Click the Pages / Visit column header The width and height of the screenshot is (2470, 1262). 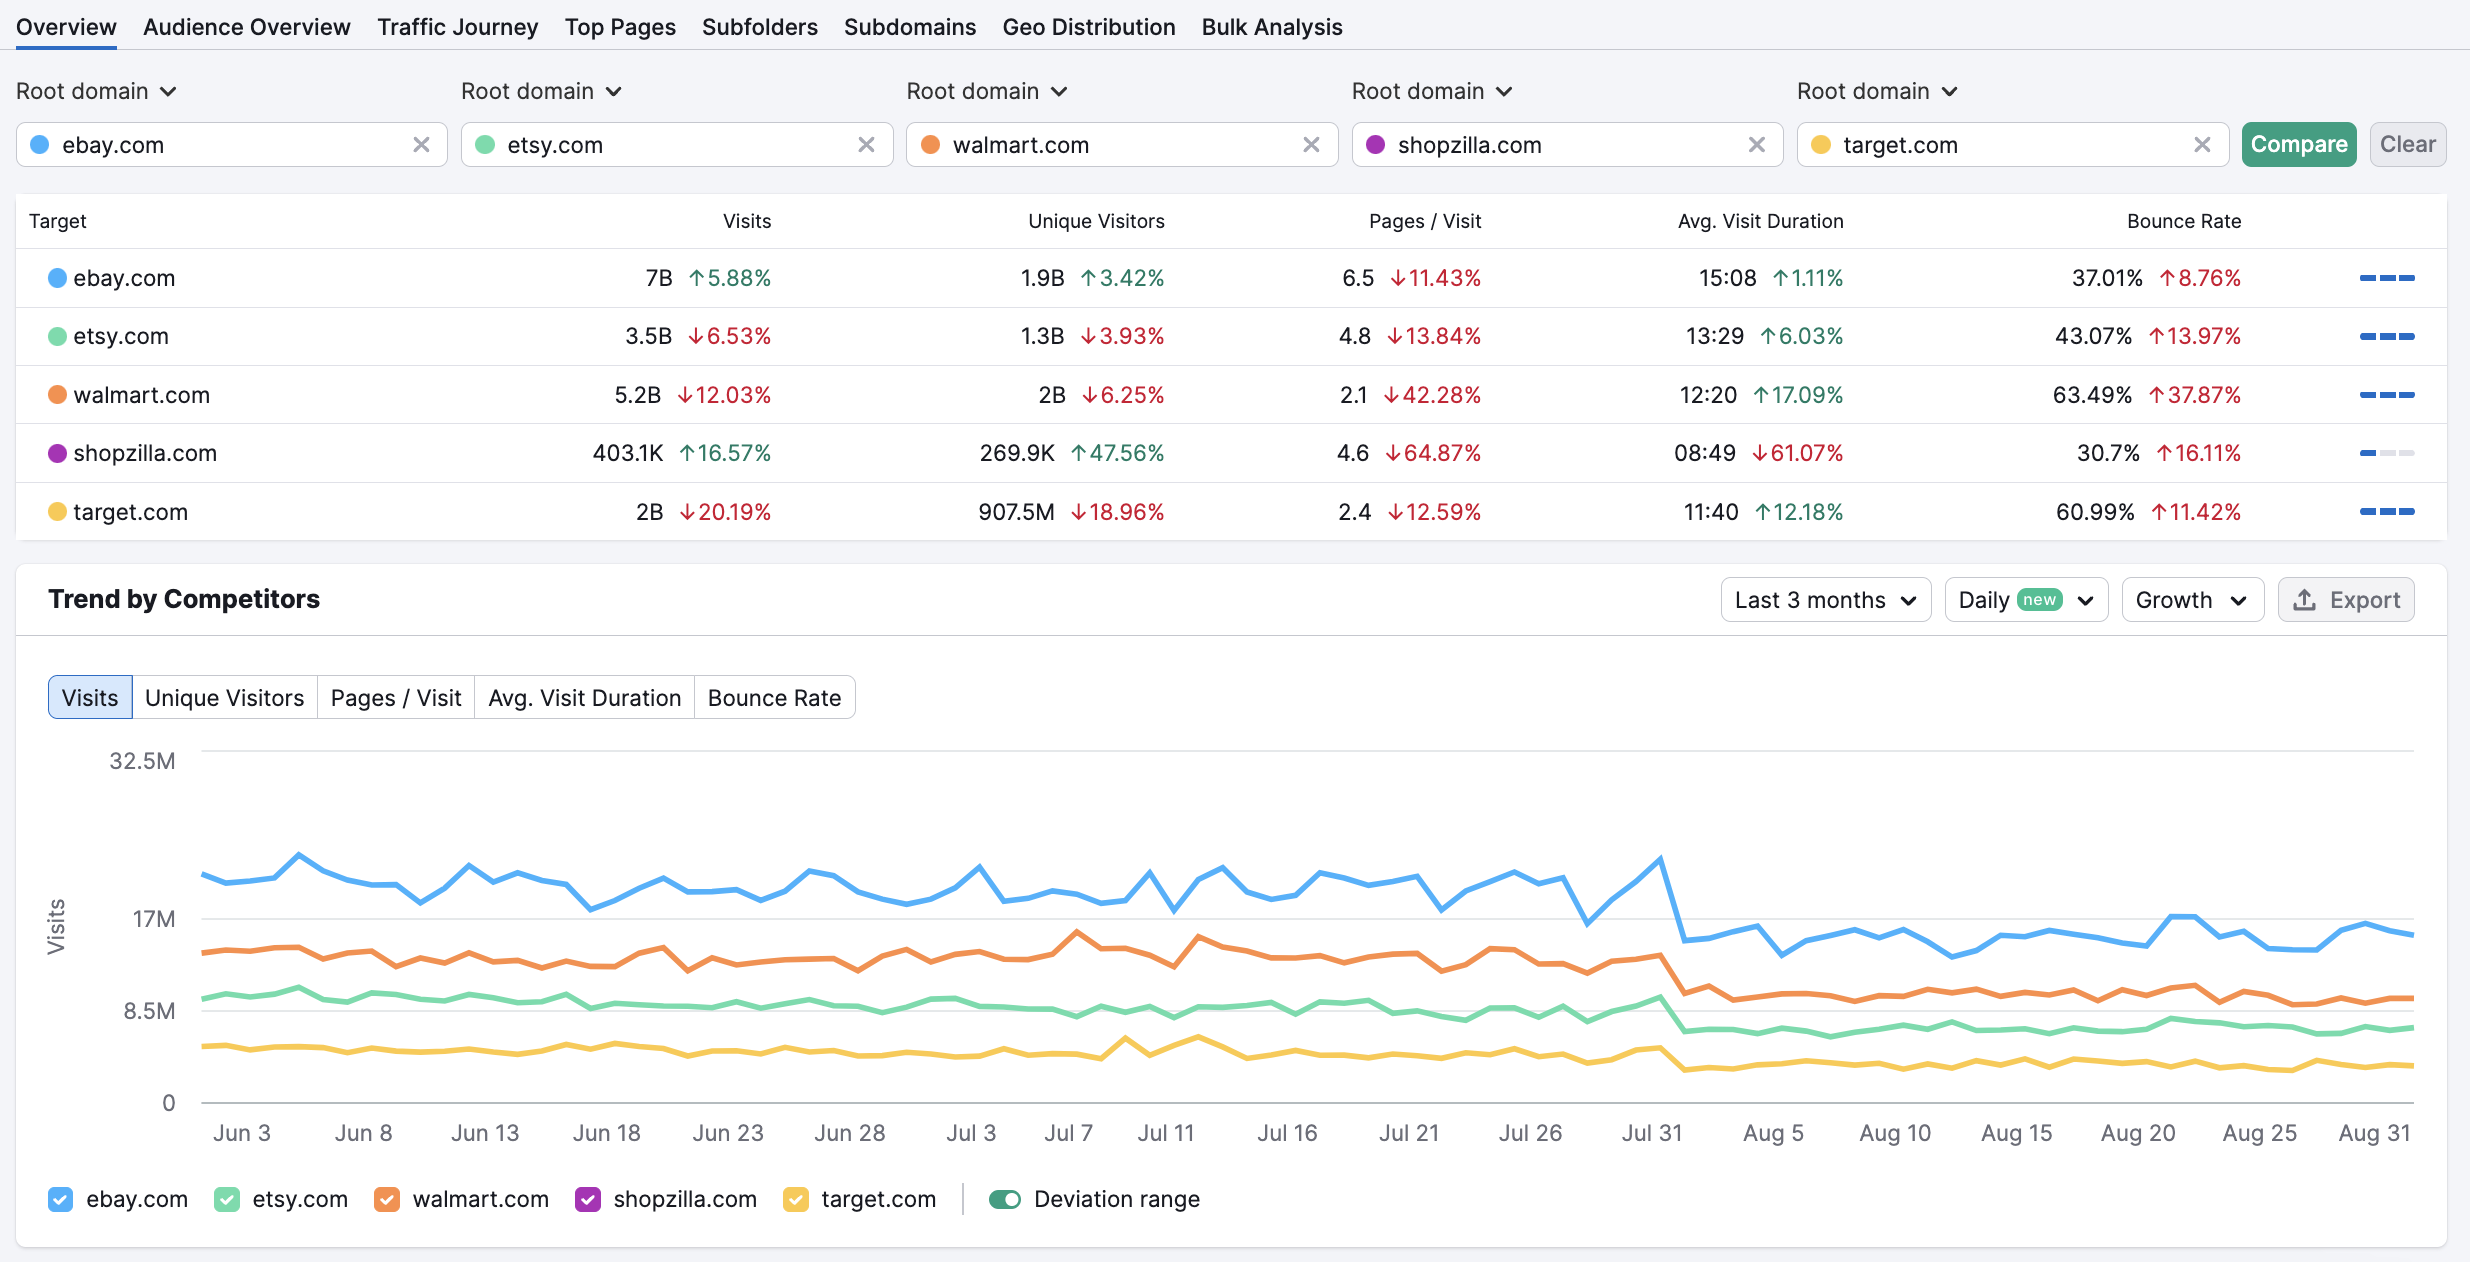click(1425, 221)
